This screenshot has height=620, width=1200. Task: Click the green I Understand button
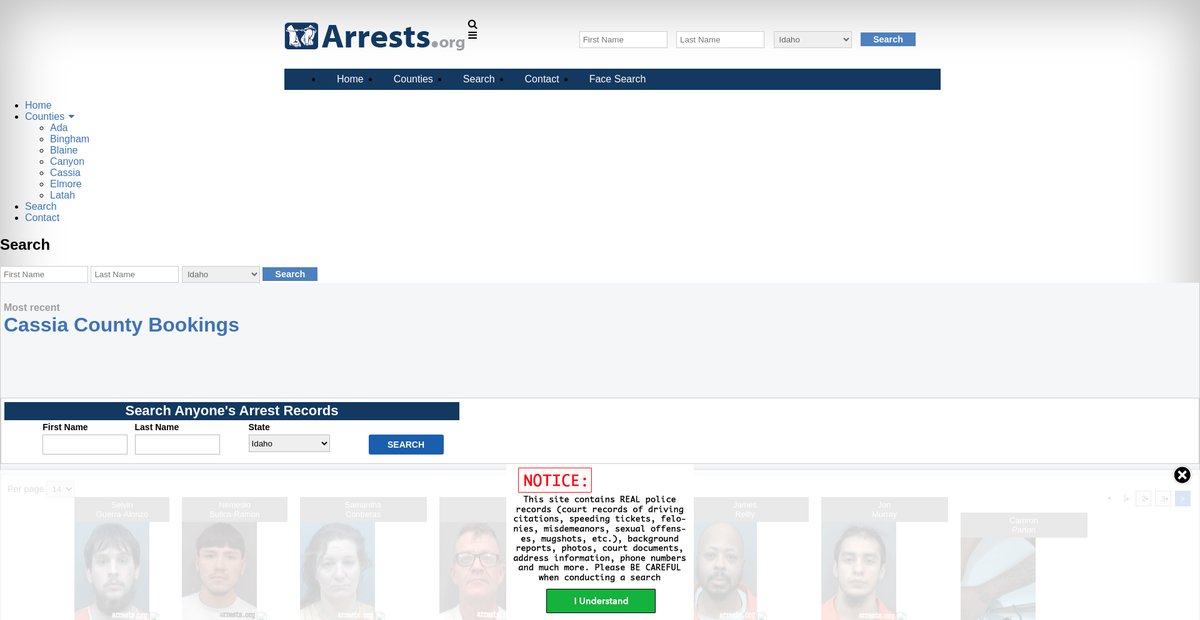pyautogui.click(x=601, y=601)
